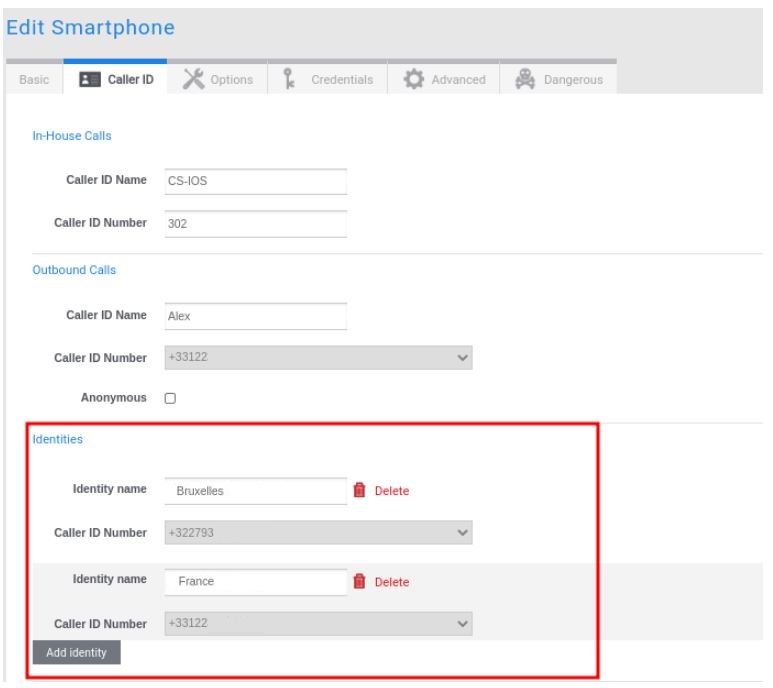This screenshot has width=773, height=688.
Task: Open Outbound Calls Caller ID Number dropdown
Action: pyautogui.click(x=316, y=357)
